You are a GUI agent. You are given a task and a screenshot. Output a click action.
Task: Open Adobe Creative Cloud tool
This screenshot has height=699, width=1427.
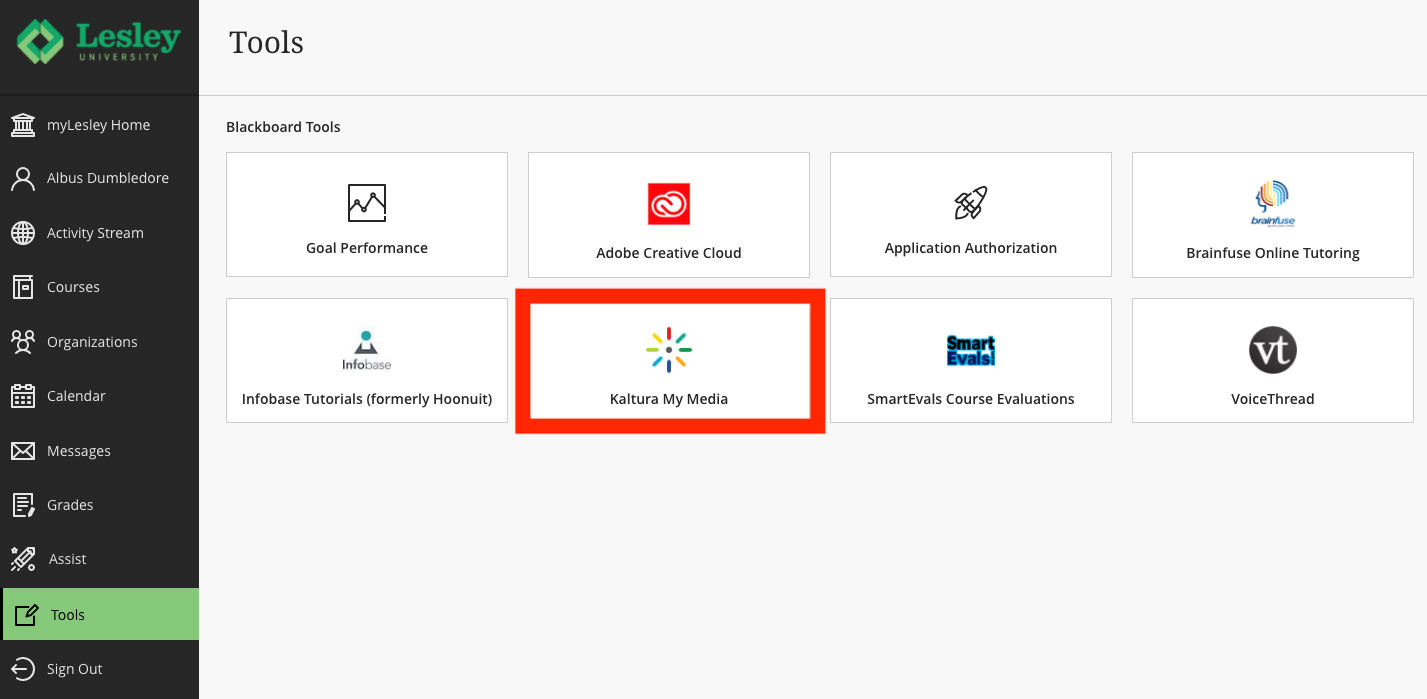(669, 215)
